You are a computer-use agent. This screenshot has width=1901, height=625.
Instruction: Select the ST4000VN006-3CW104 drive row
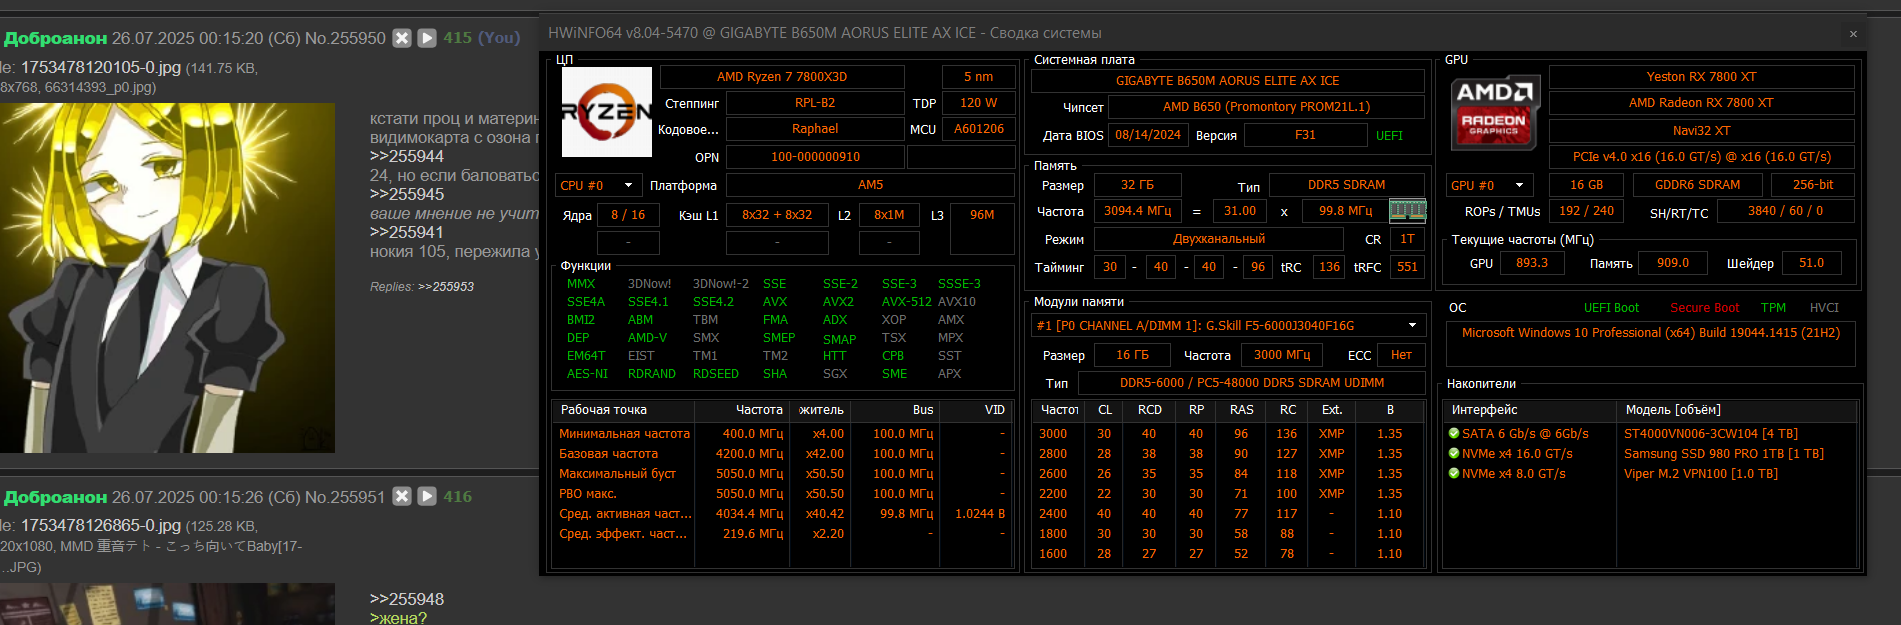(x=1650, y=434)
